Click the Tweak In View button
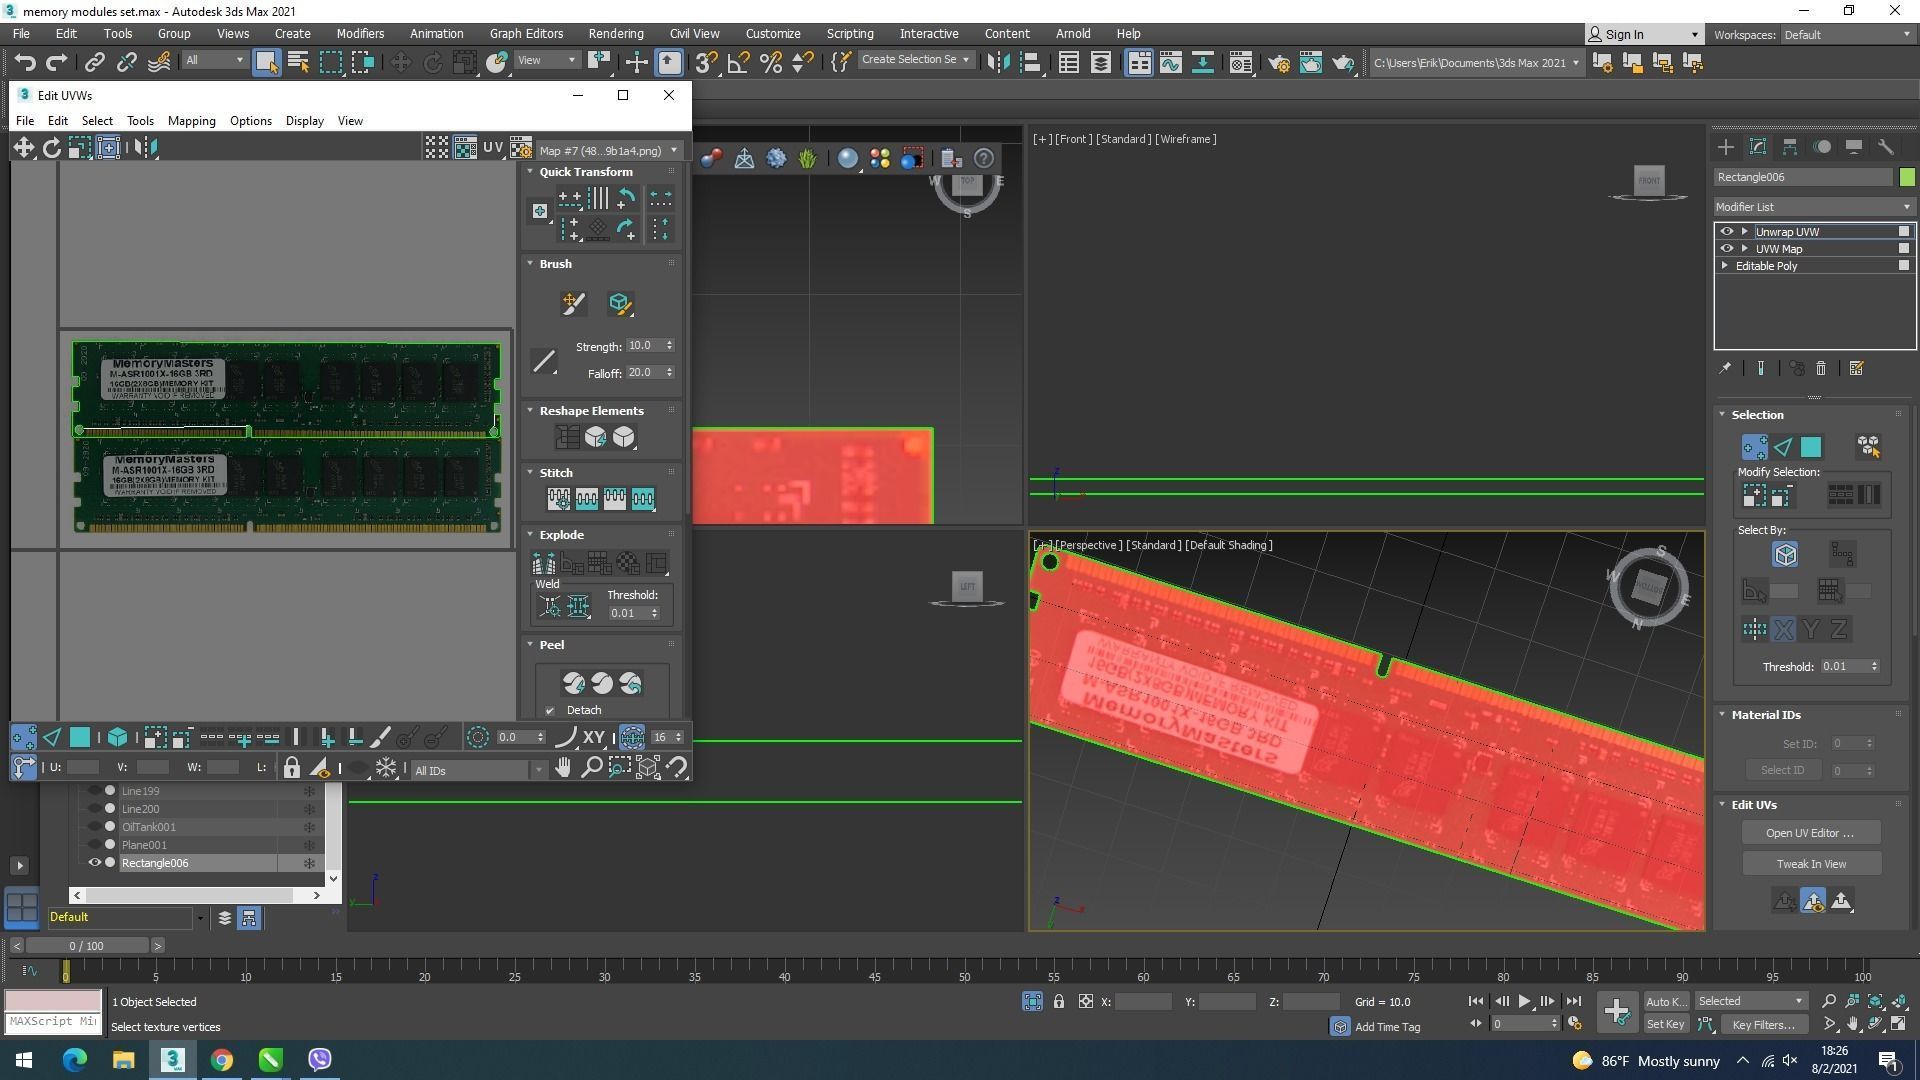Image resolution: width=1920 pixels, height=1080 pixels. [x=1811, y=864]
